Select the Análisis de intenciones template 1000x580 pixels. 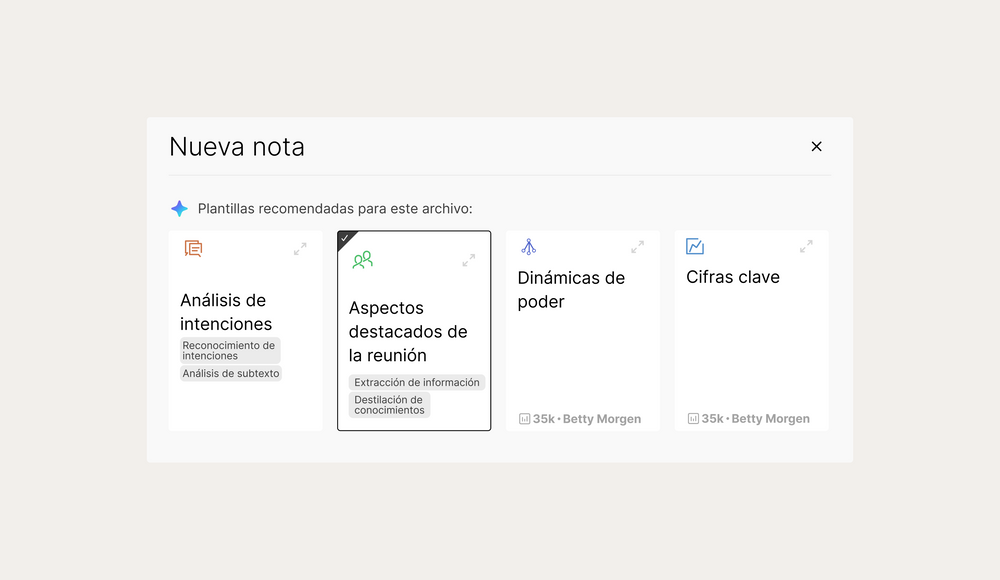(x=226, y=312)
